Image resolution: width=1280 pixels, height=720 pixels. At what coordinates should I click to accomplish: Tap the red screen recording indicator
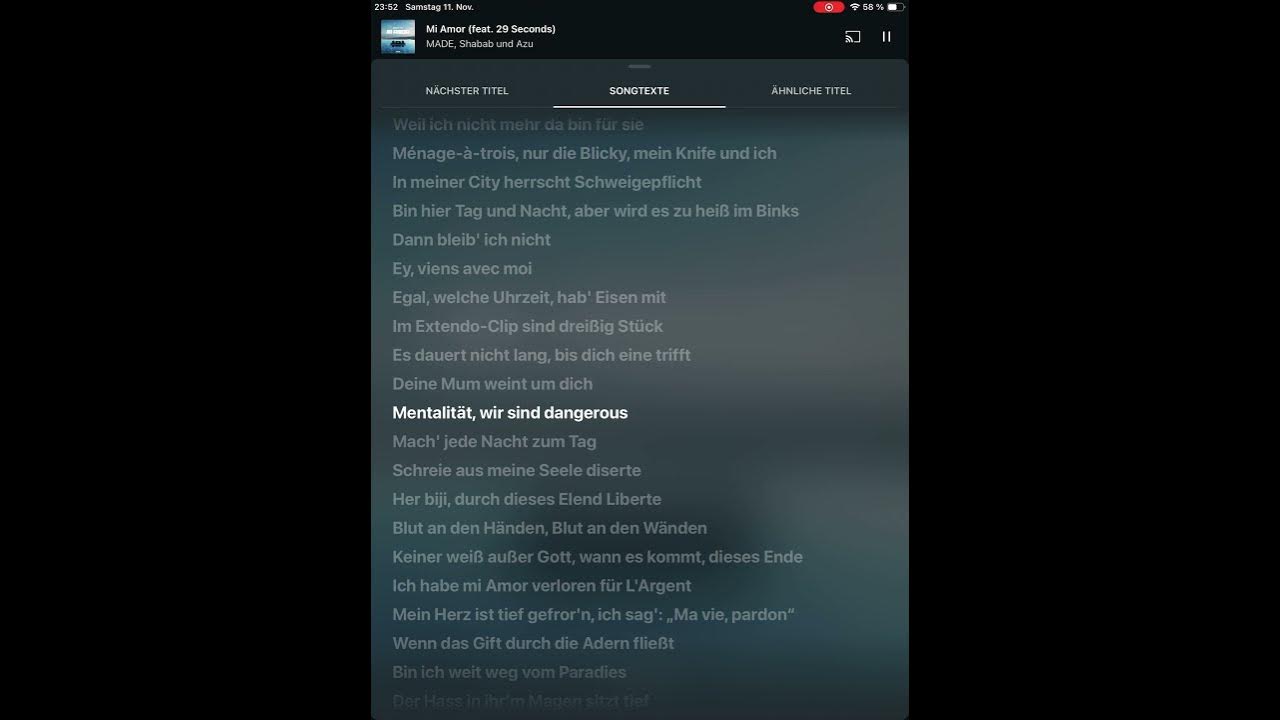coord(828,7)
